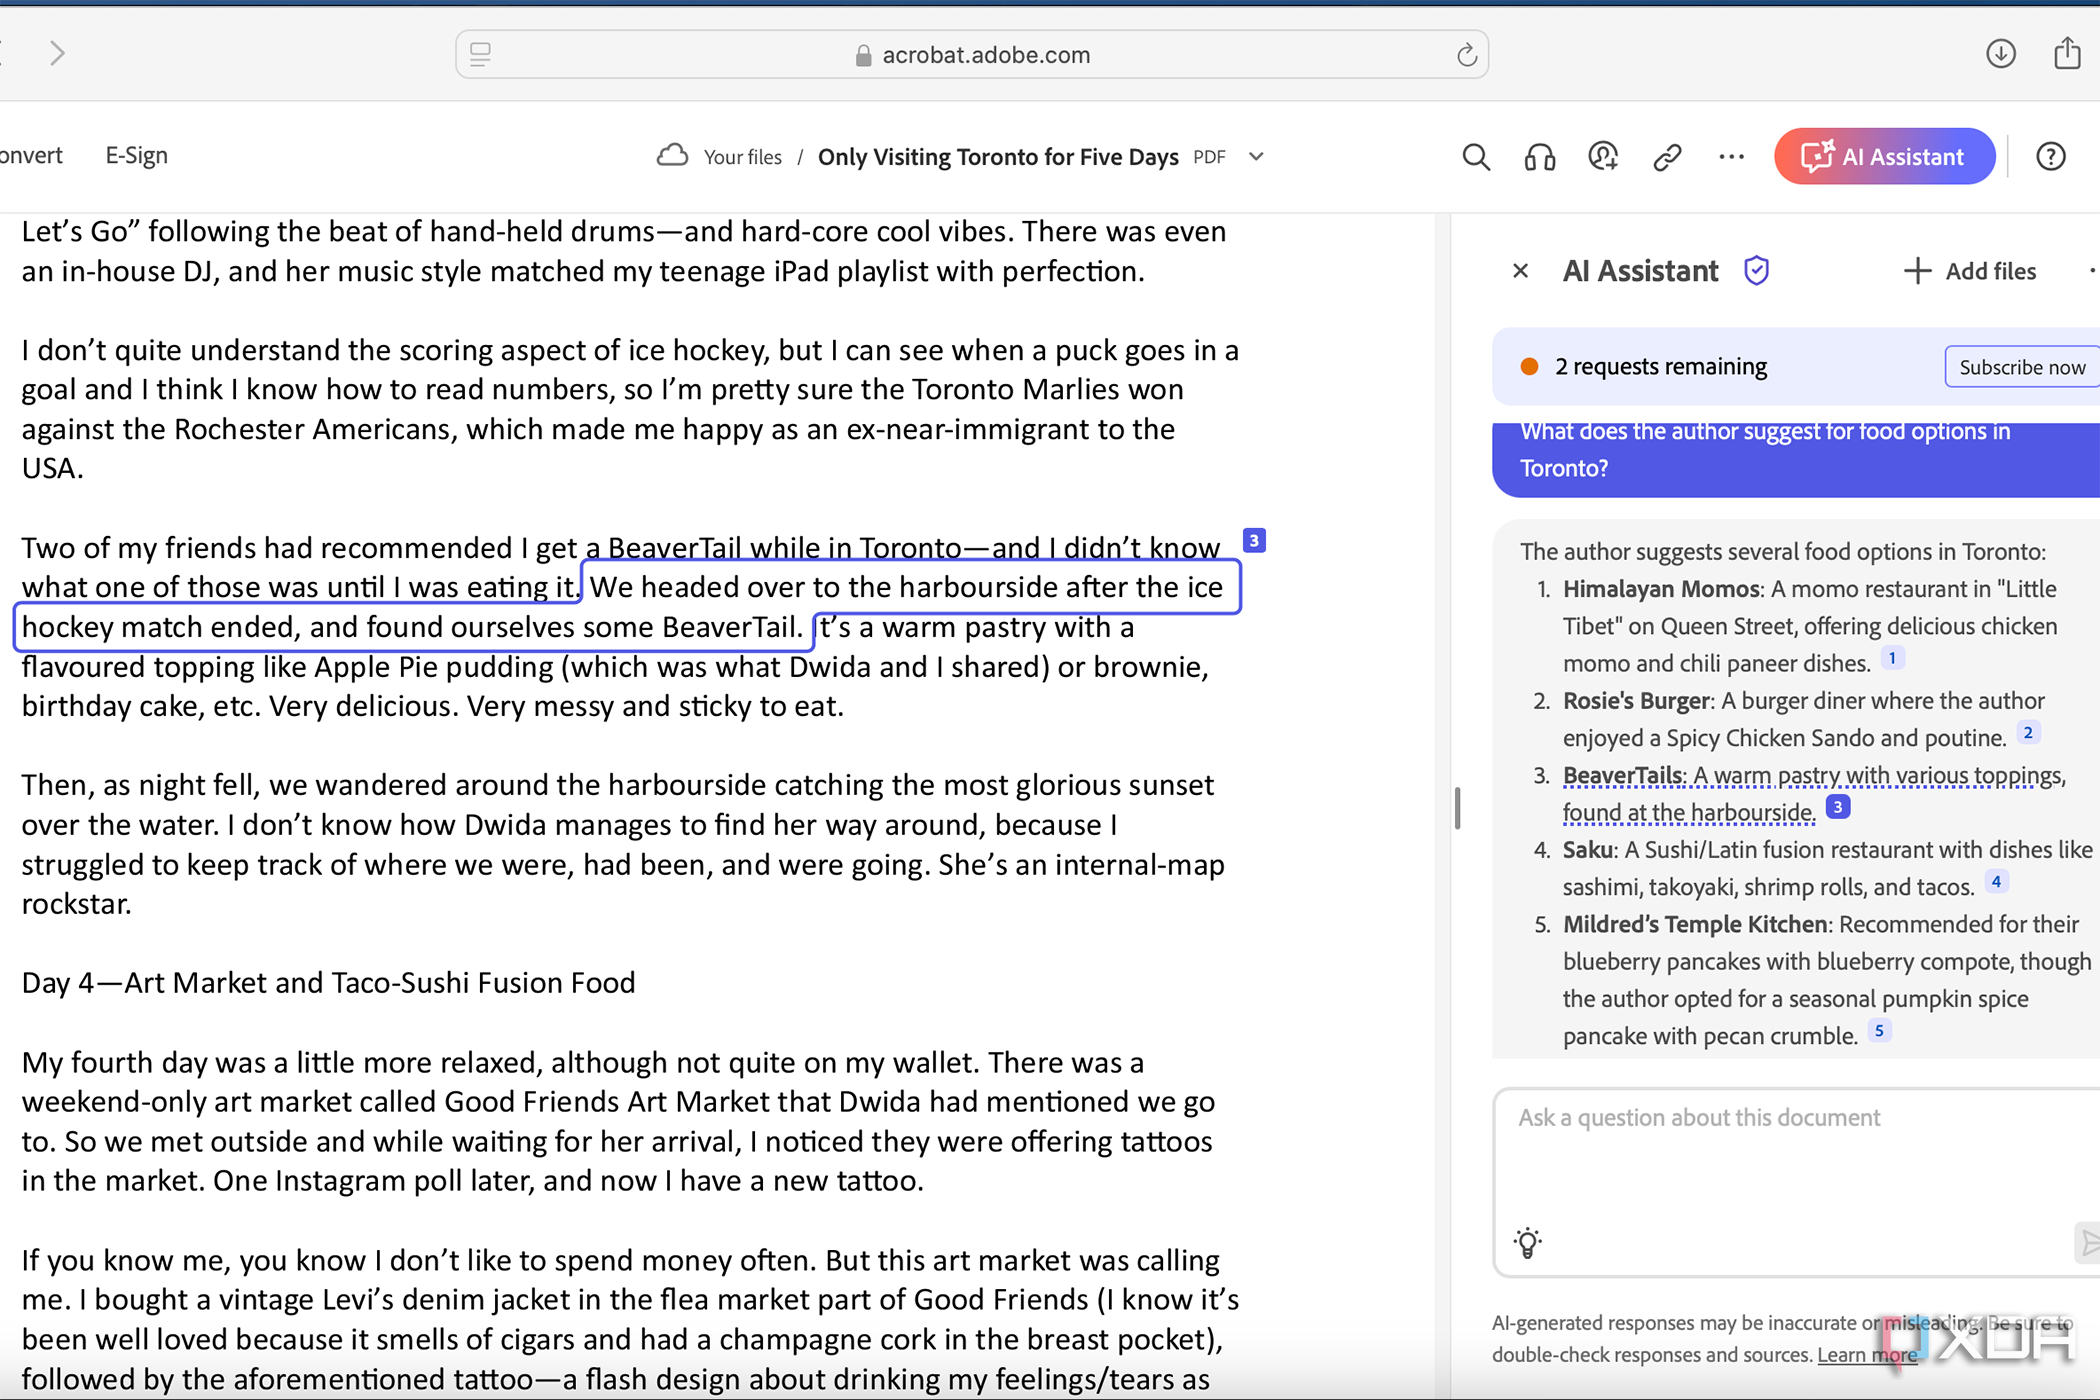Open the search magnifier tool

tap(1476, 157)
